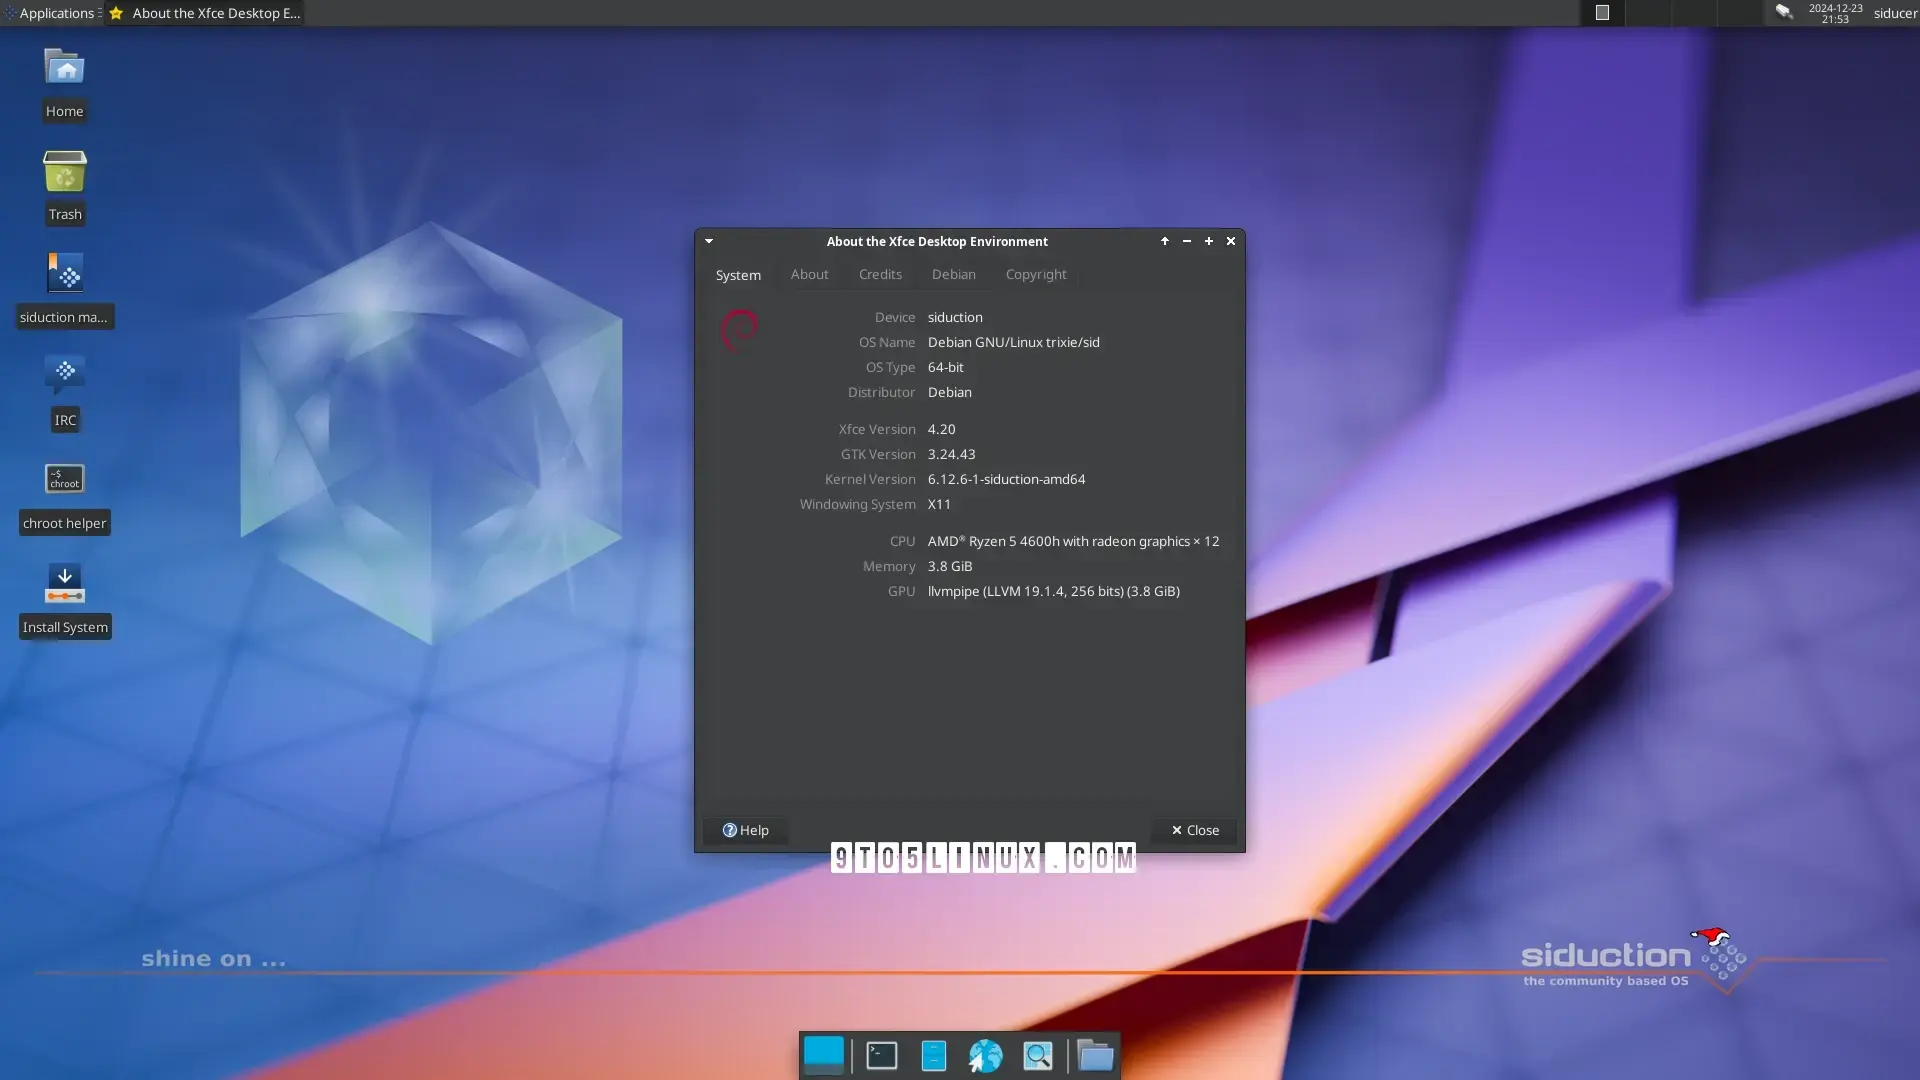Open the Copyright tab
This screenshot has height=1080, width=1920.
[x=1036, y=274]
